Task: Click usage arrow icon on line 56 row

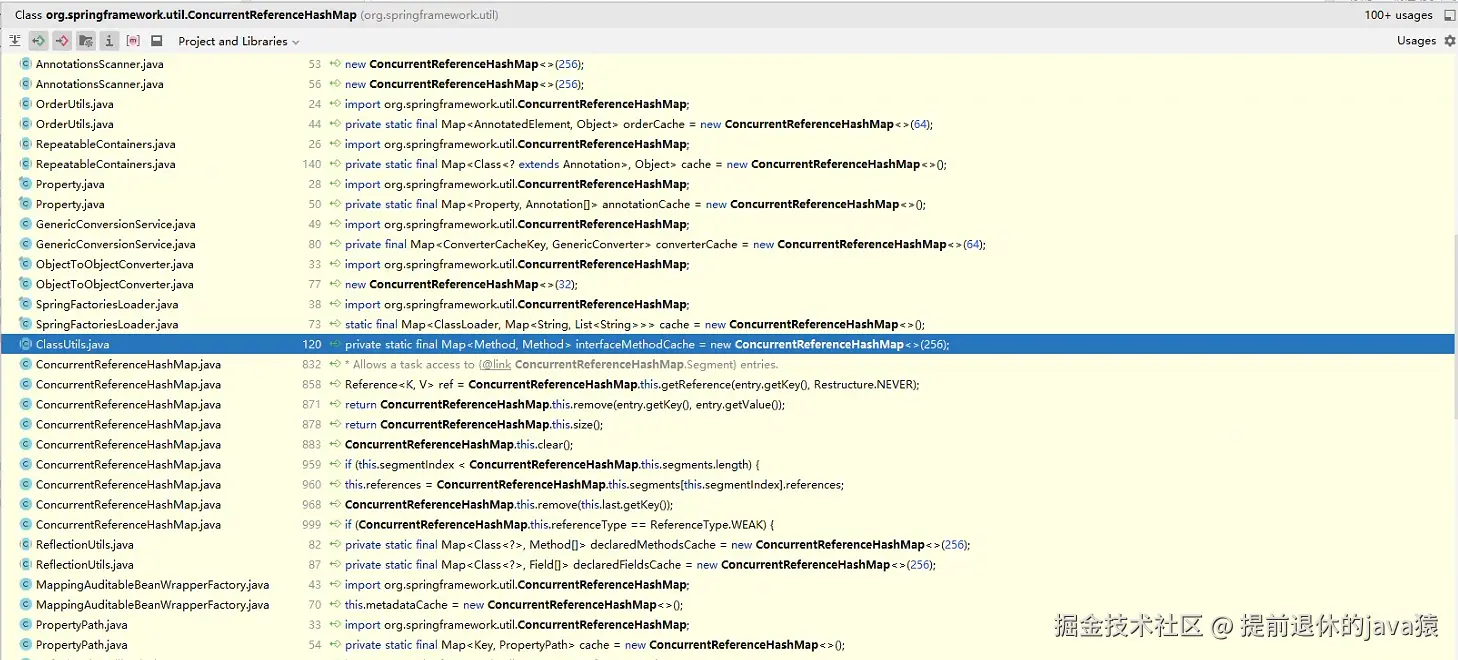Action: click(335, 84)
